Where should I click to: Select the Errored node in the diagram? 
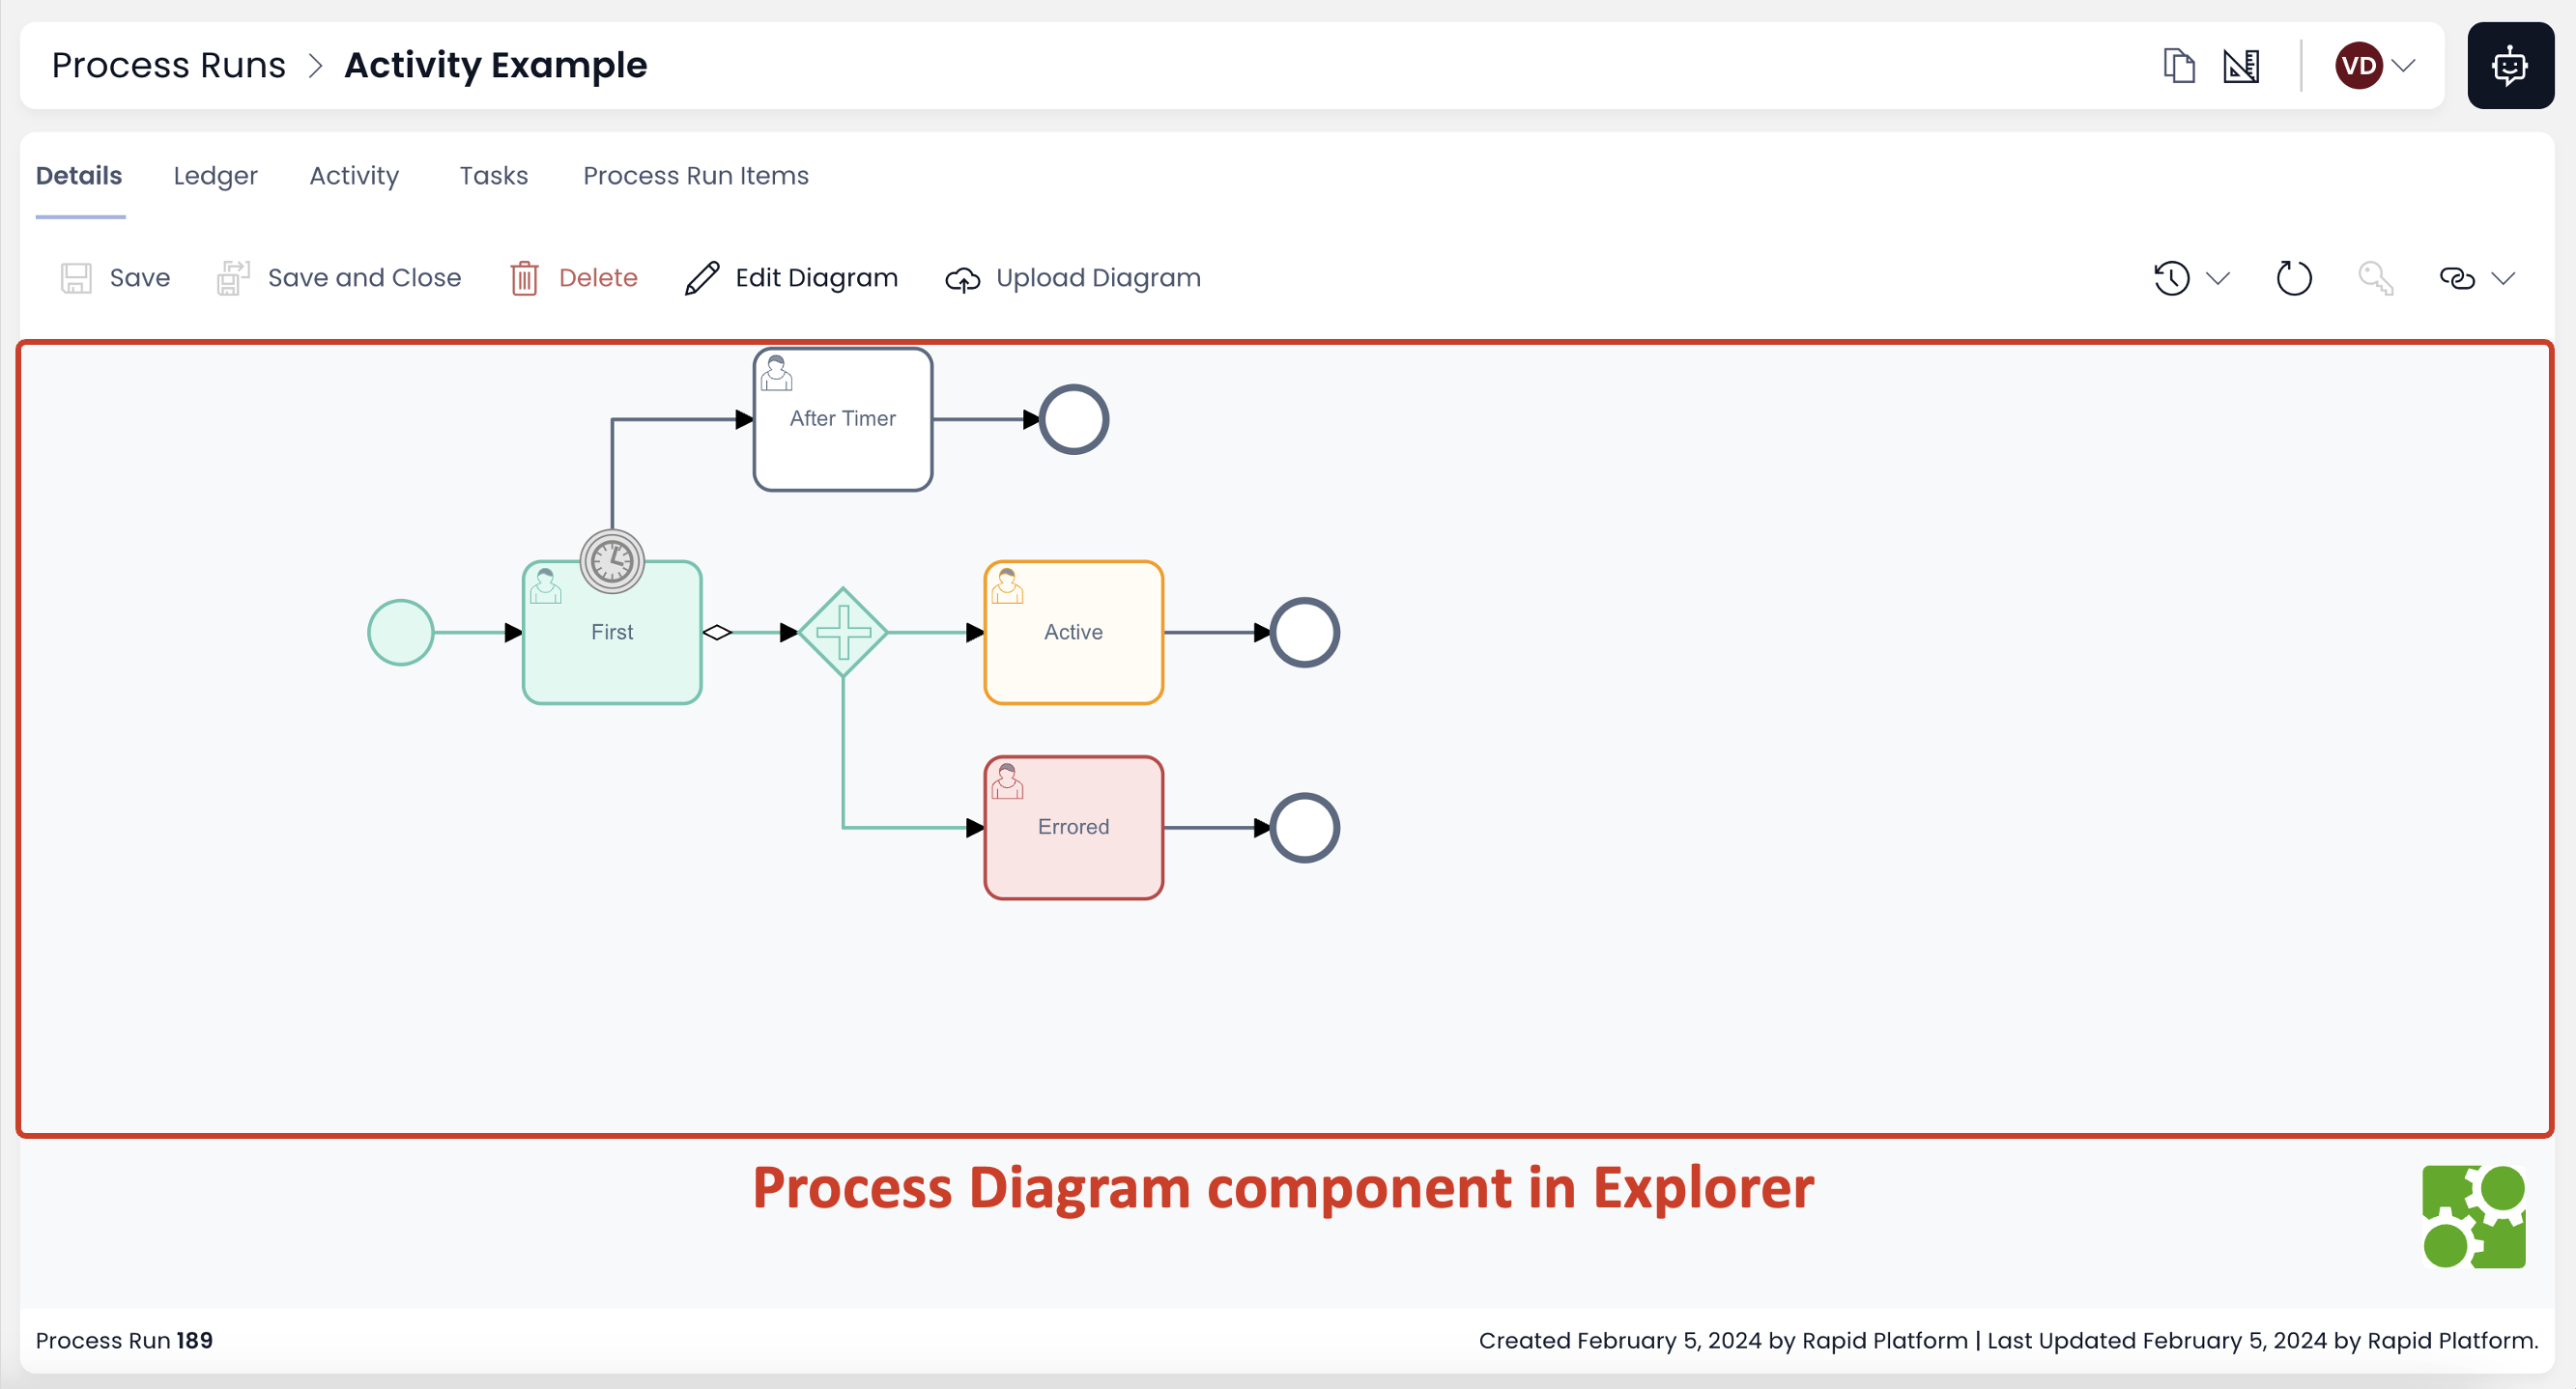pos(1072,827)
